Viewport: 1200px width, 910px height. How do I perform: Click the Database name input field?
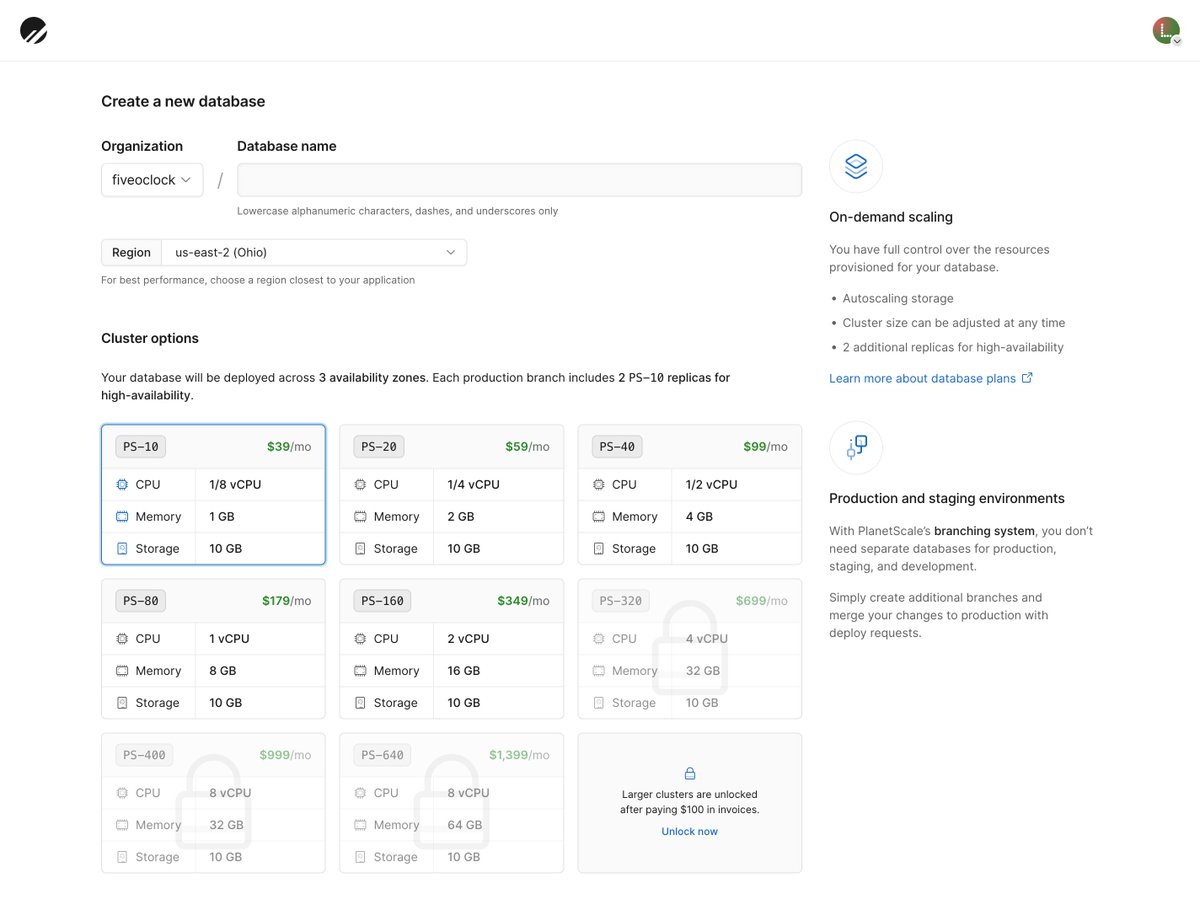click(x=519, y=180)
